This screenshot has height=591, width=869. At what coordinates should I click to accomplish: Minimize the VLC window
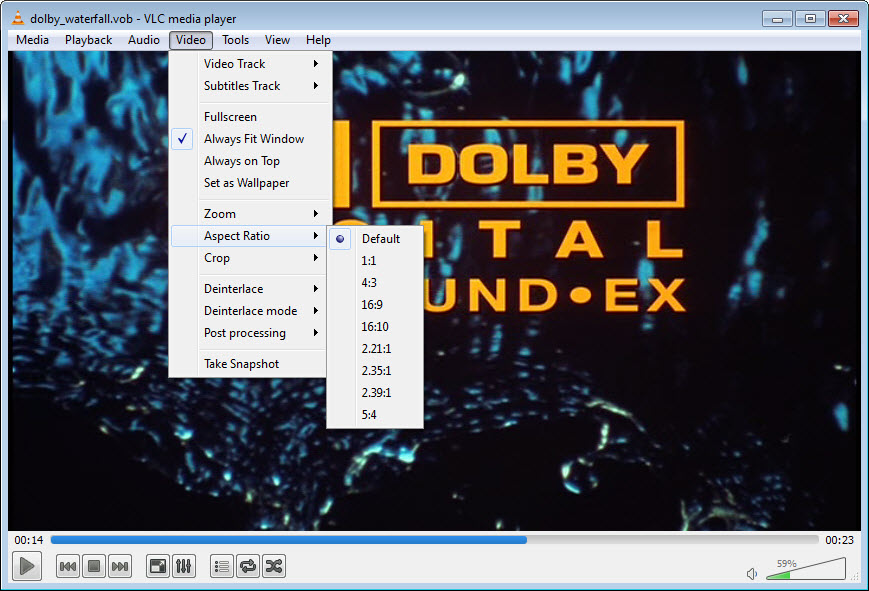click(778, 18)
